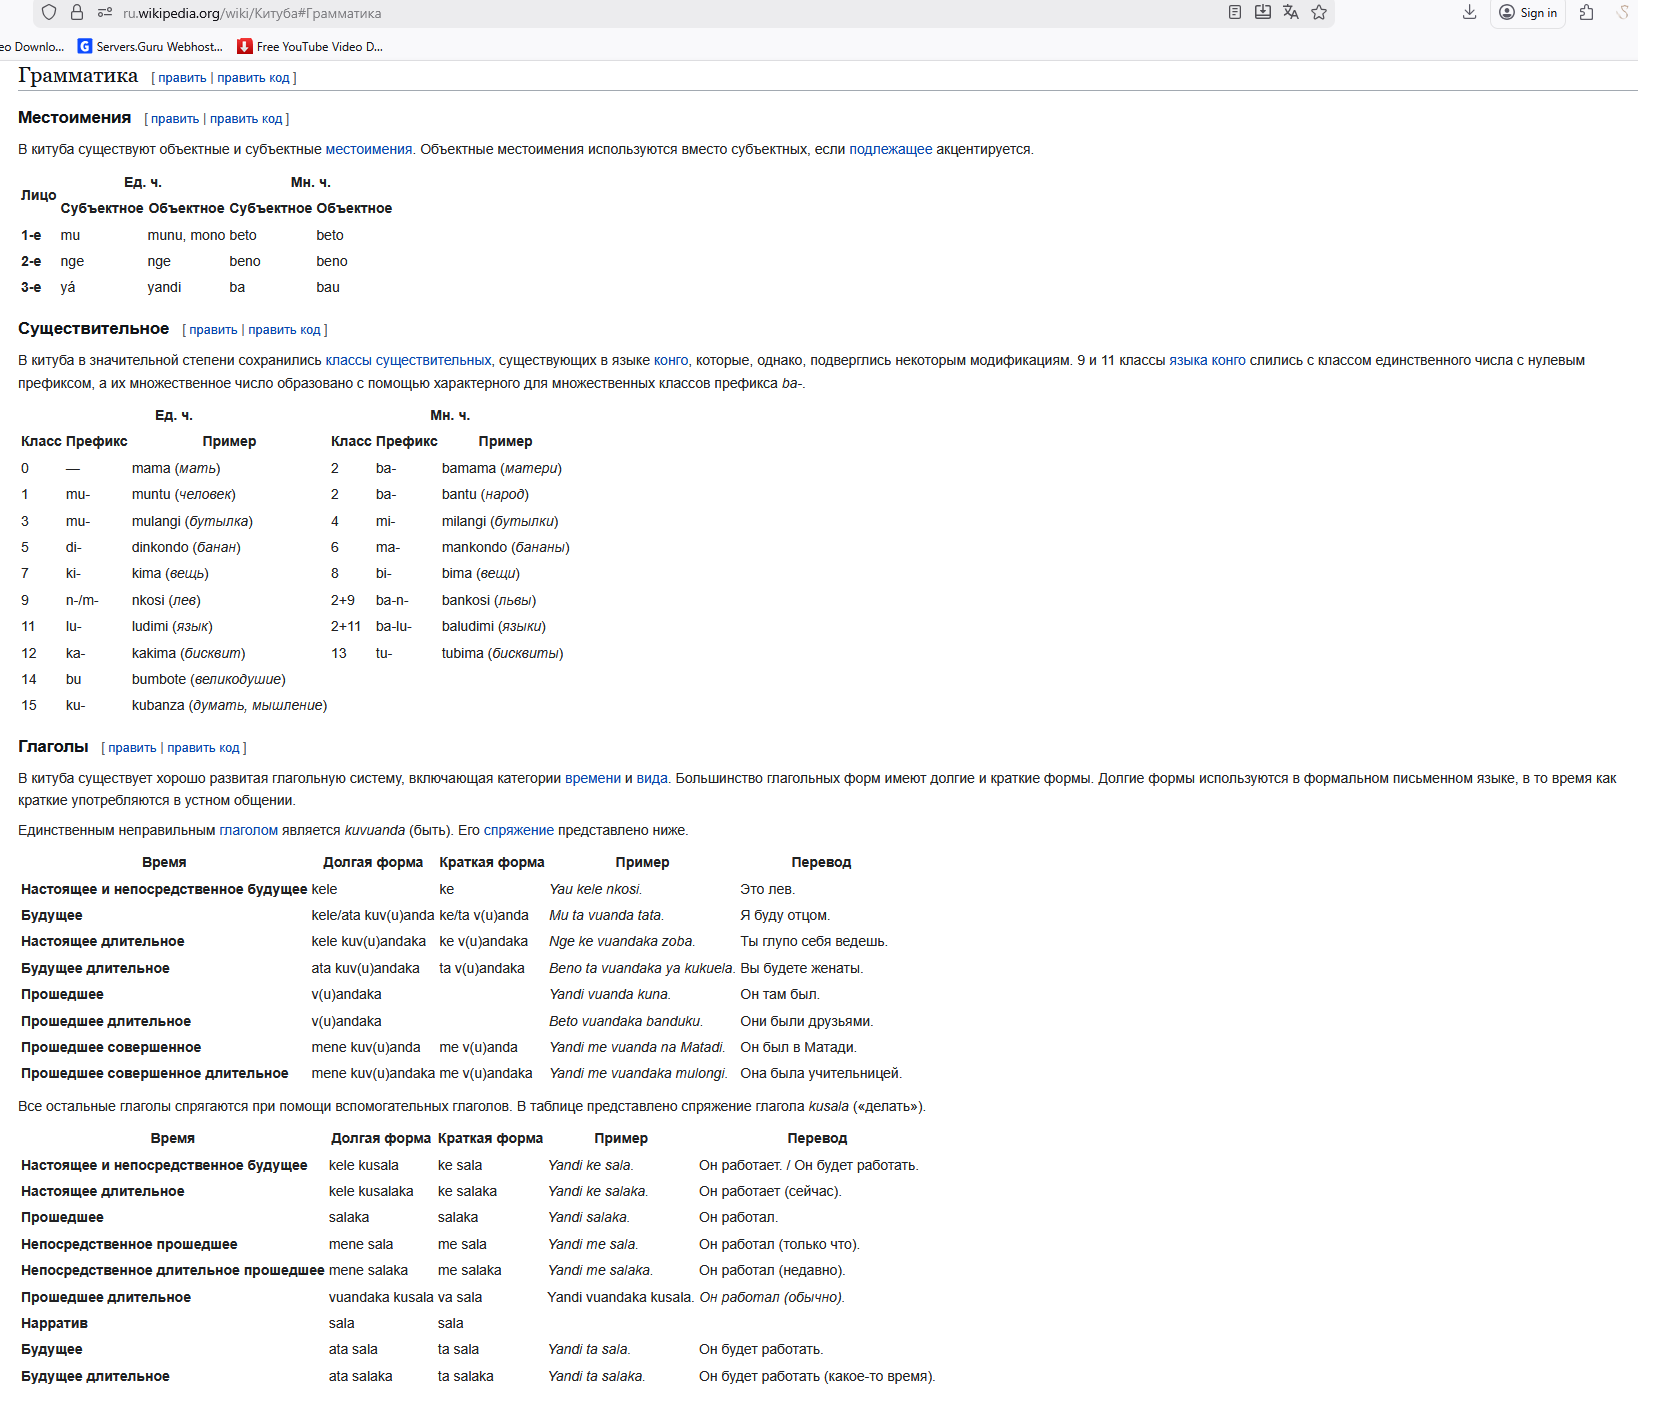The width and height of the screenshot is (1667, 1407).
Task: Click the save page icon in address bar
Action: coord(1263,12)
